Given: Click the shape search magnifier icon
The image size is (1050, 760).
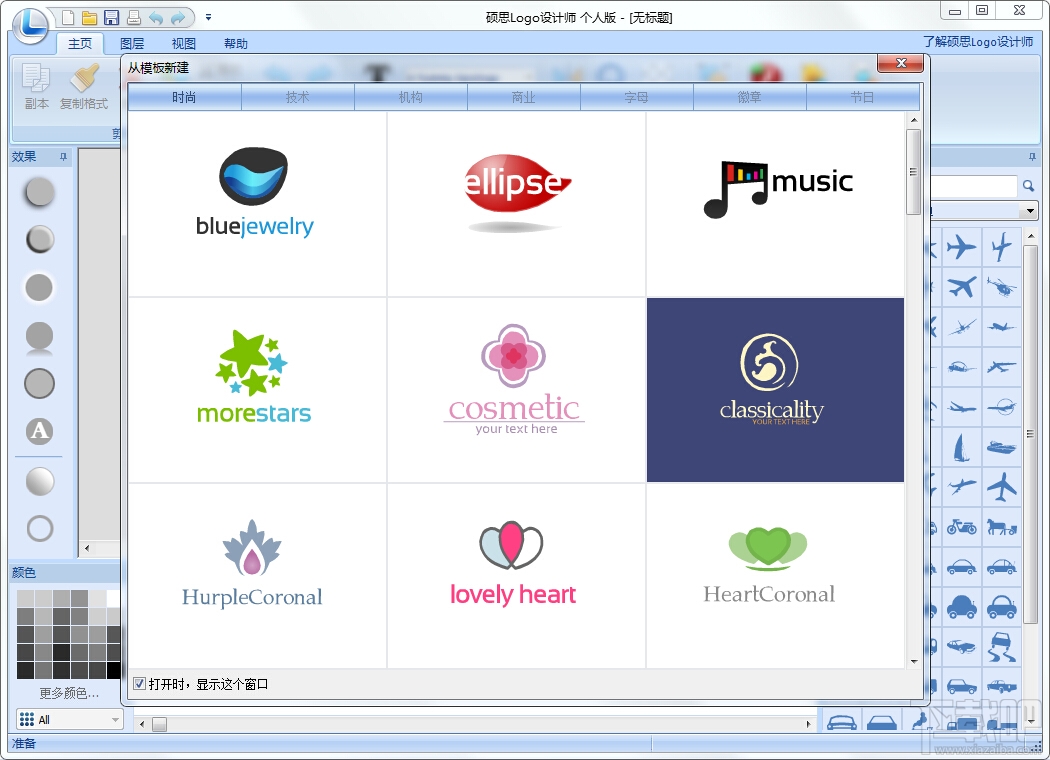Looking at the screenshot, I should pos(1029,185).
